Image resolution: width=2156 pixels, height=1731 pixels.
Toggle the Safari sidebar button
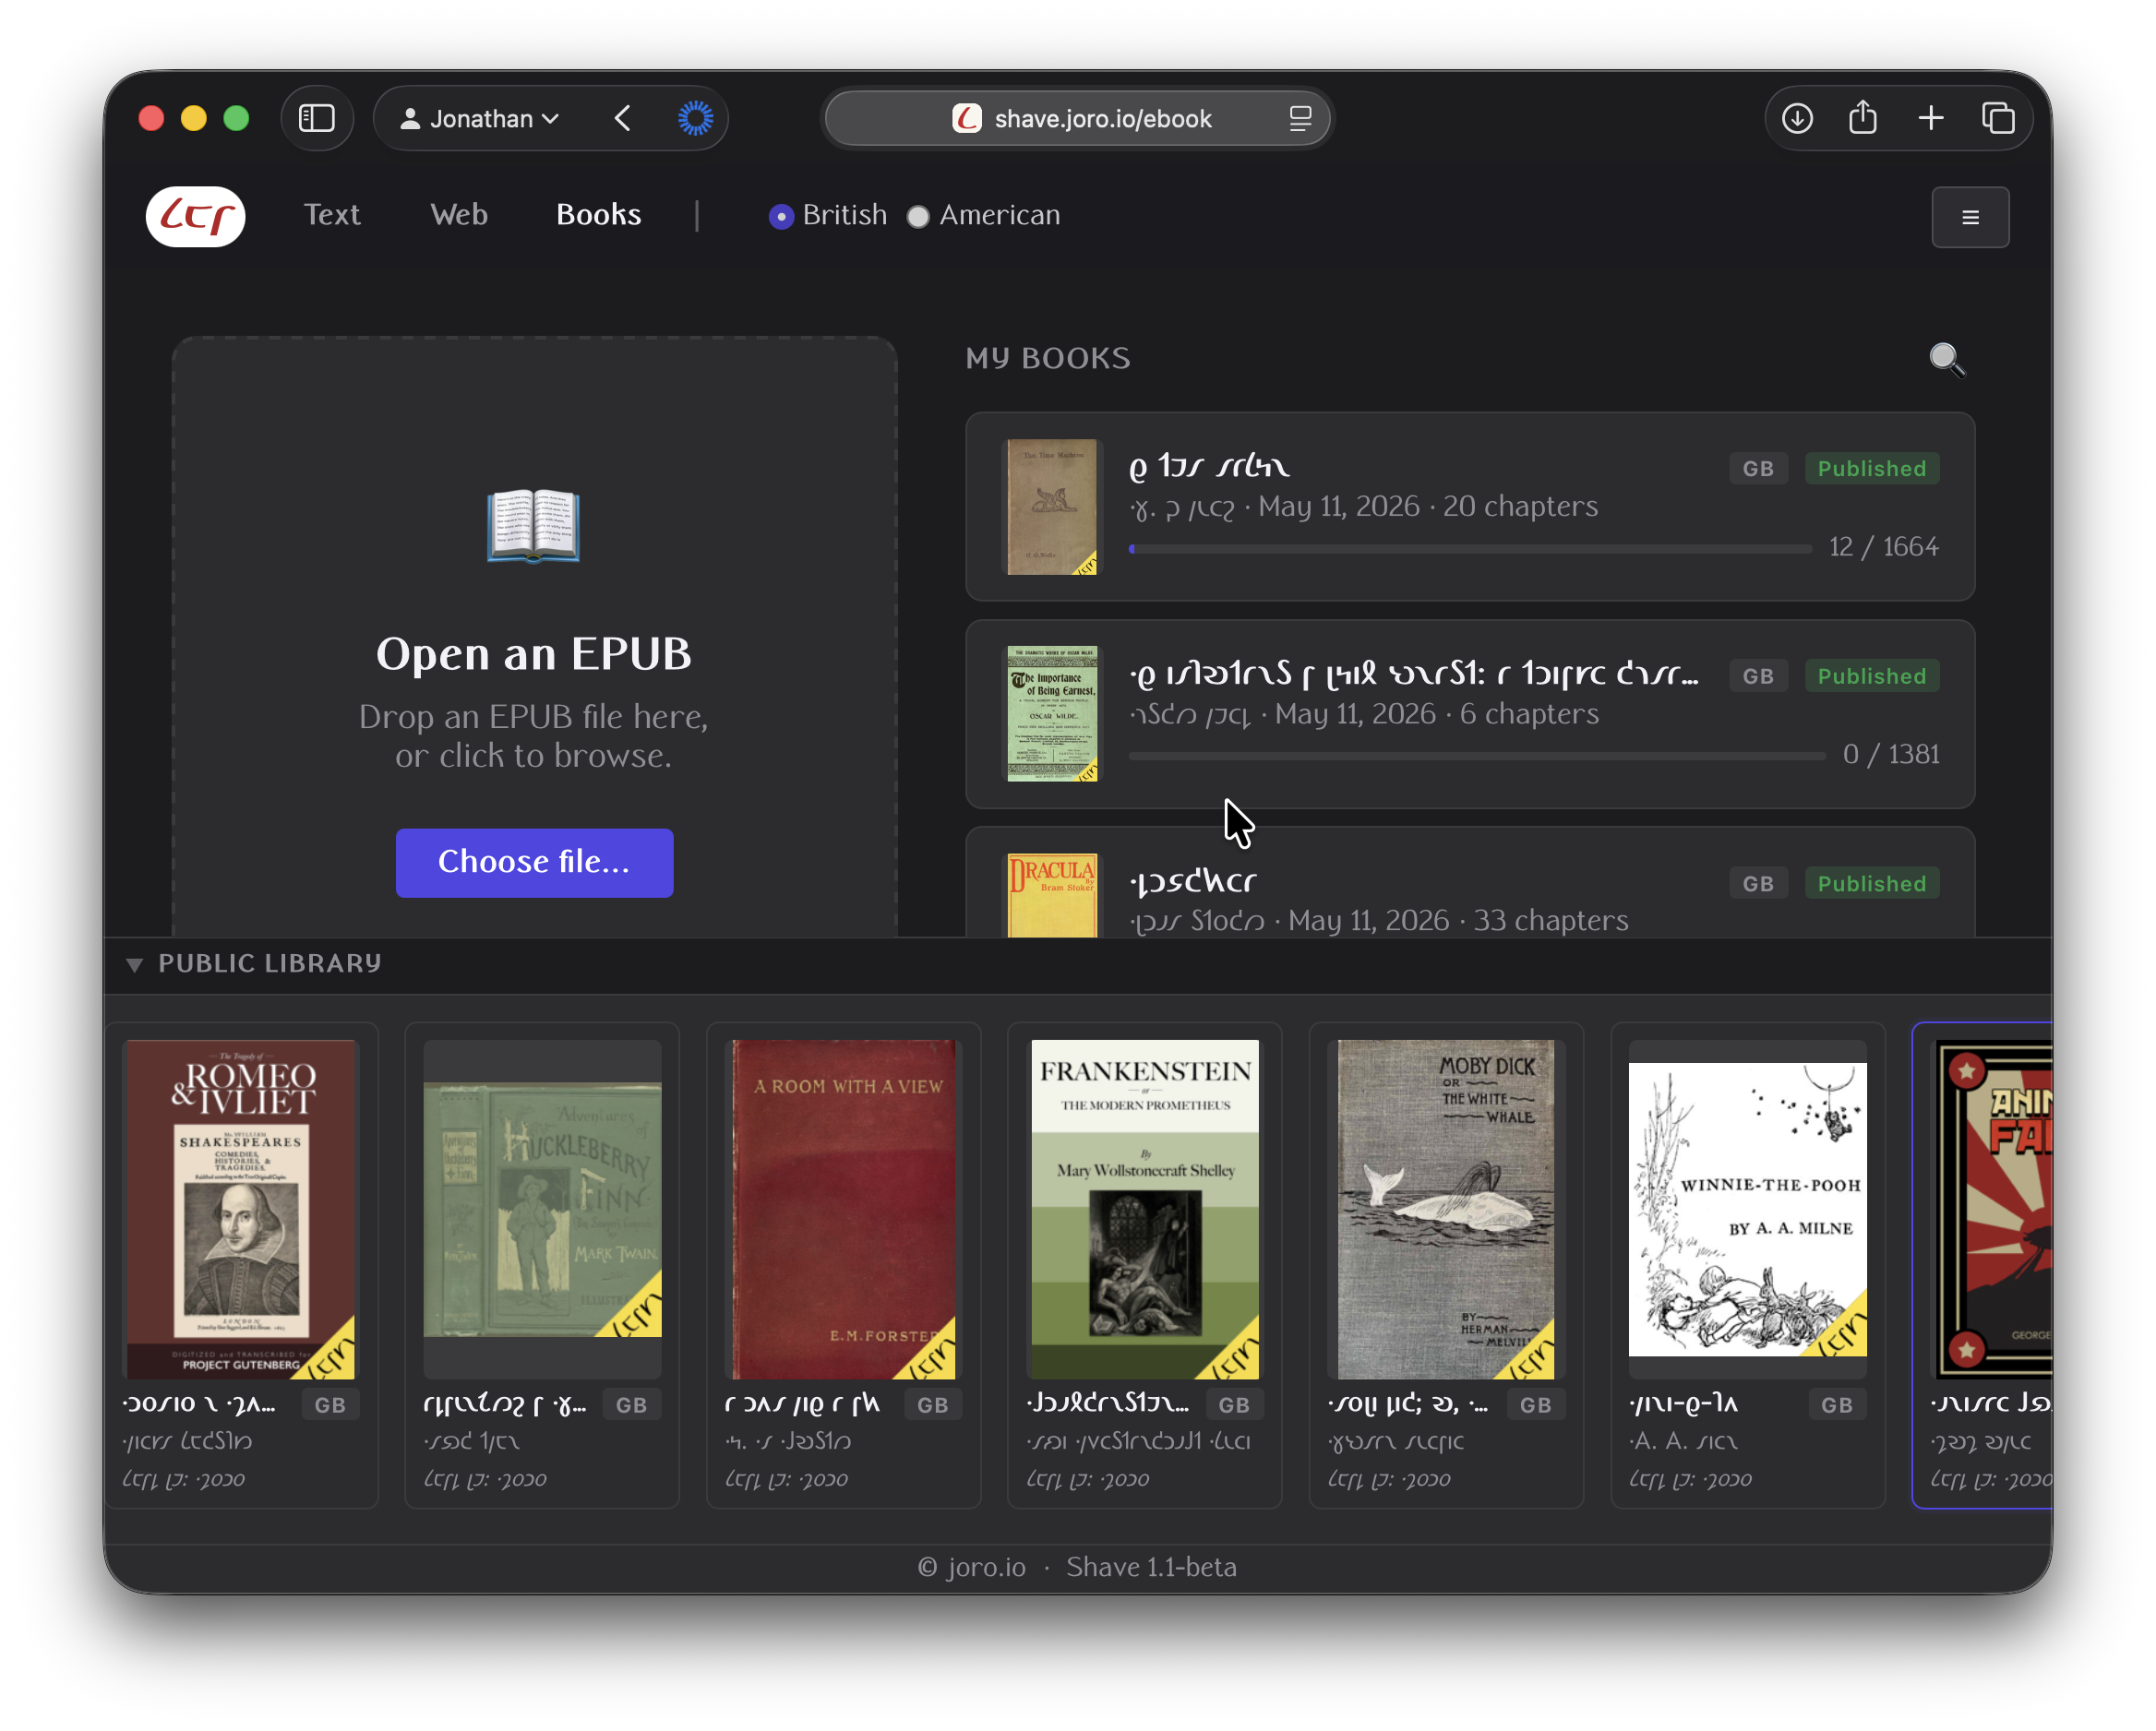317,119
